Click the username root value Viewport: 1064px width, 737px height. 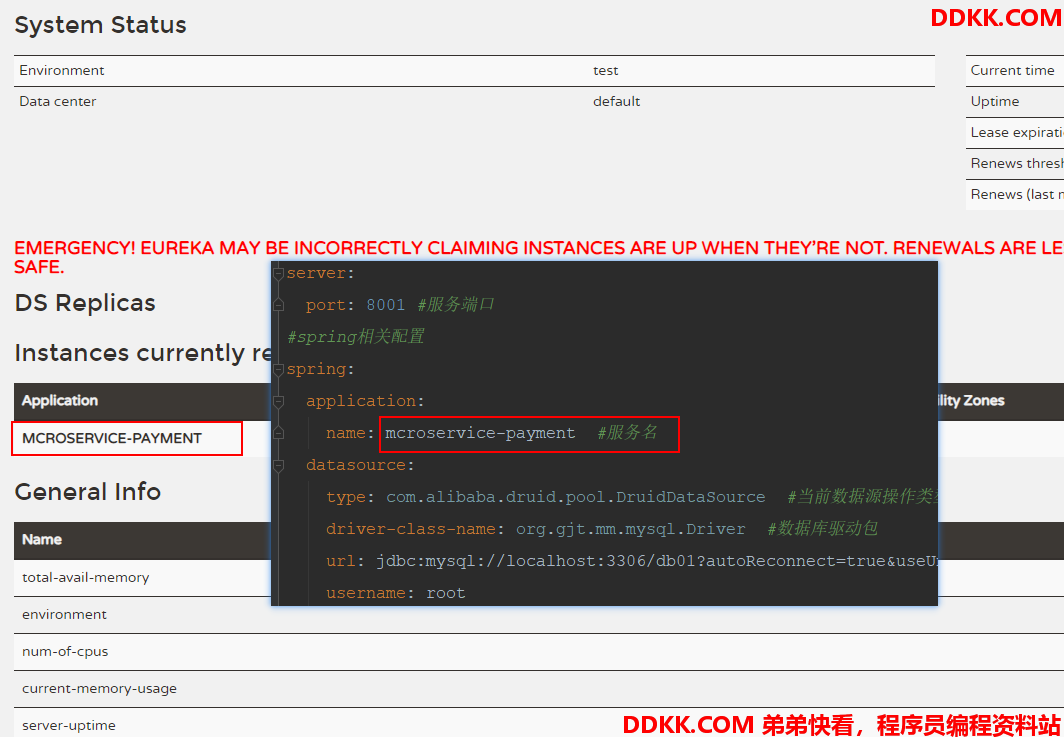pyautogui.click(x=446, y=593)
